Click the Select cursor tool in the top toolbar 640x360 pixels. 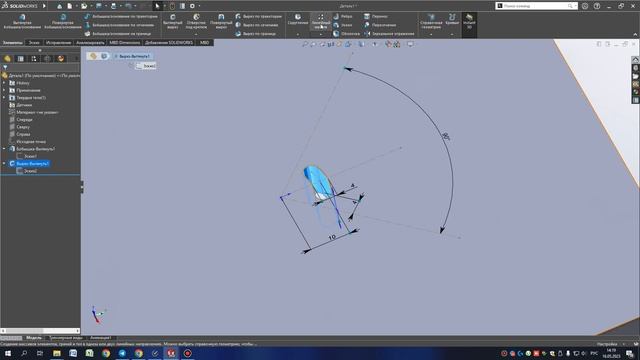pos(157,6)
